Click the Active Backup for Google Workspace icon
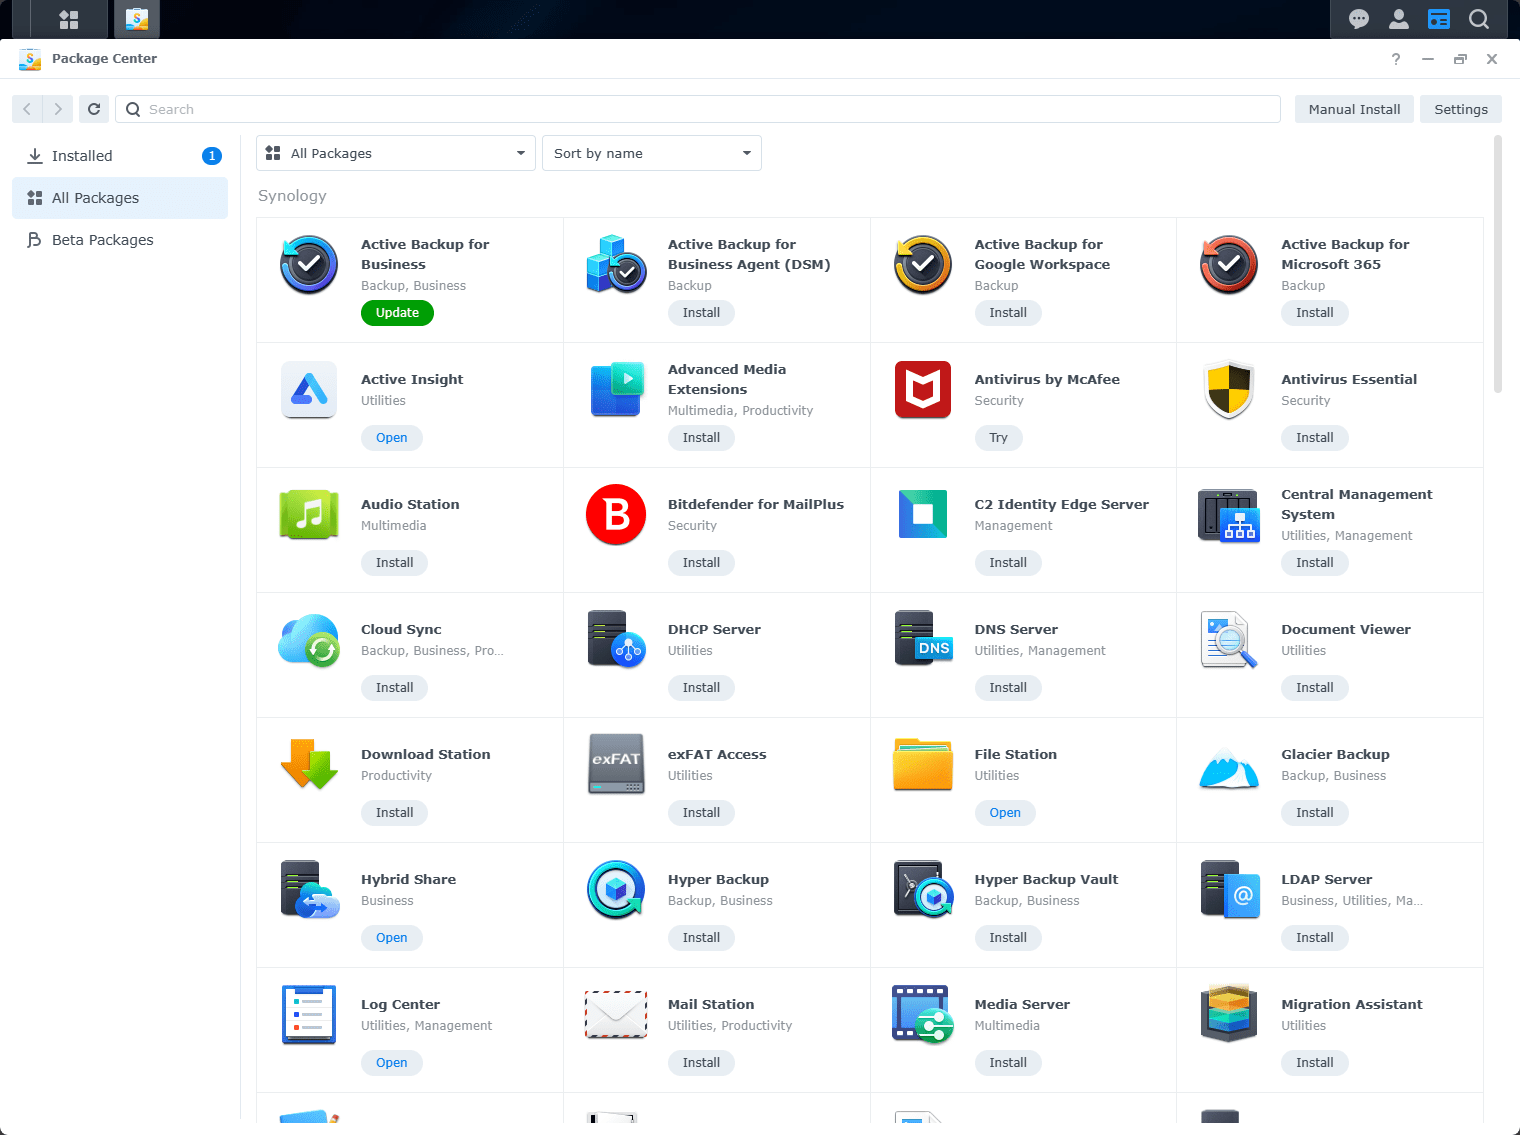 click(x=923, y=265)
